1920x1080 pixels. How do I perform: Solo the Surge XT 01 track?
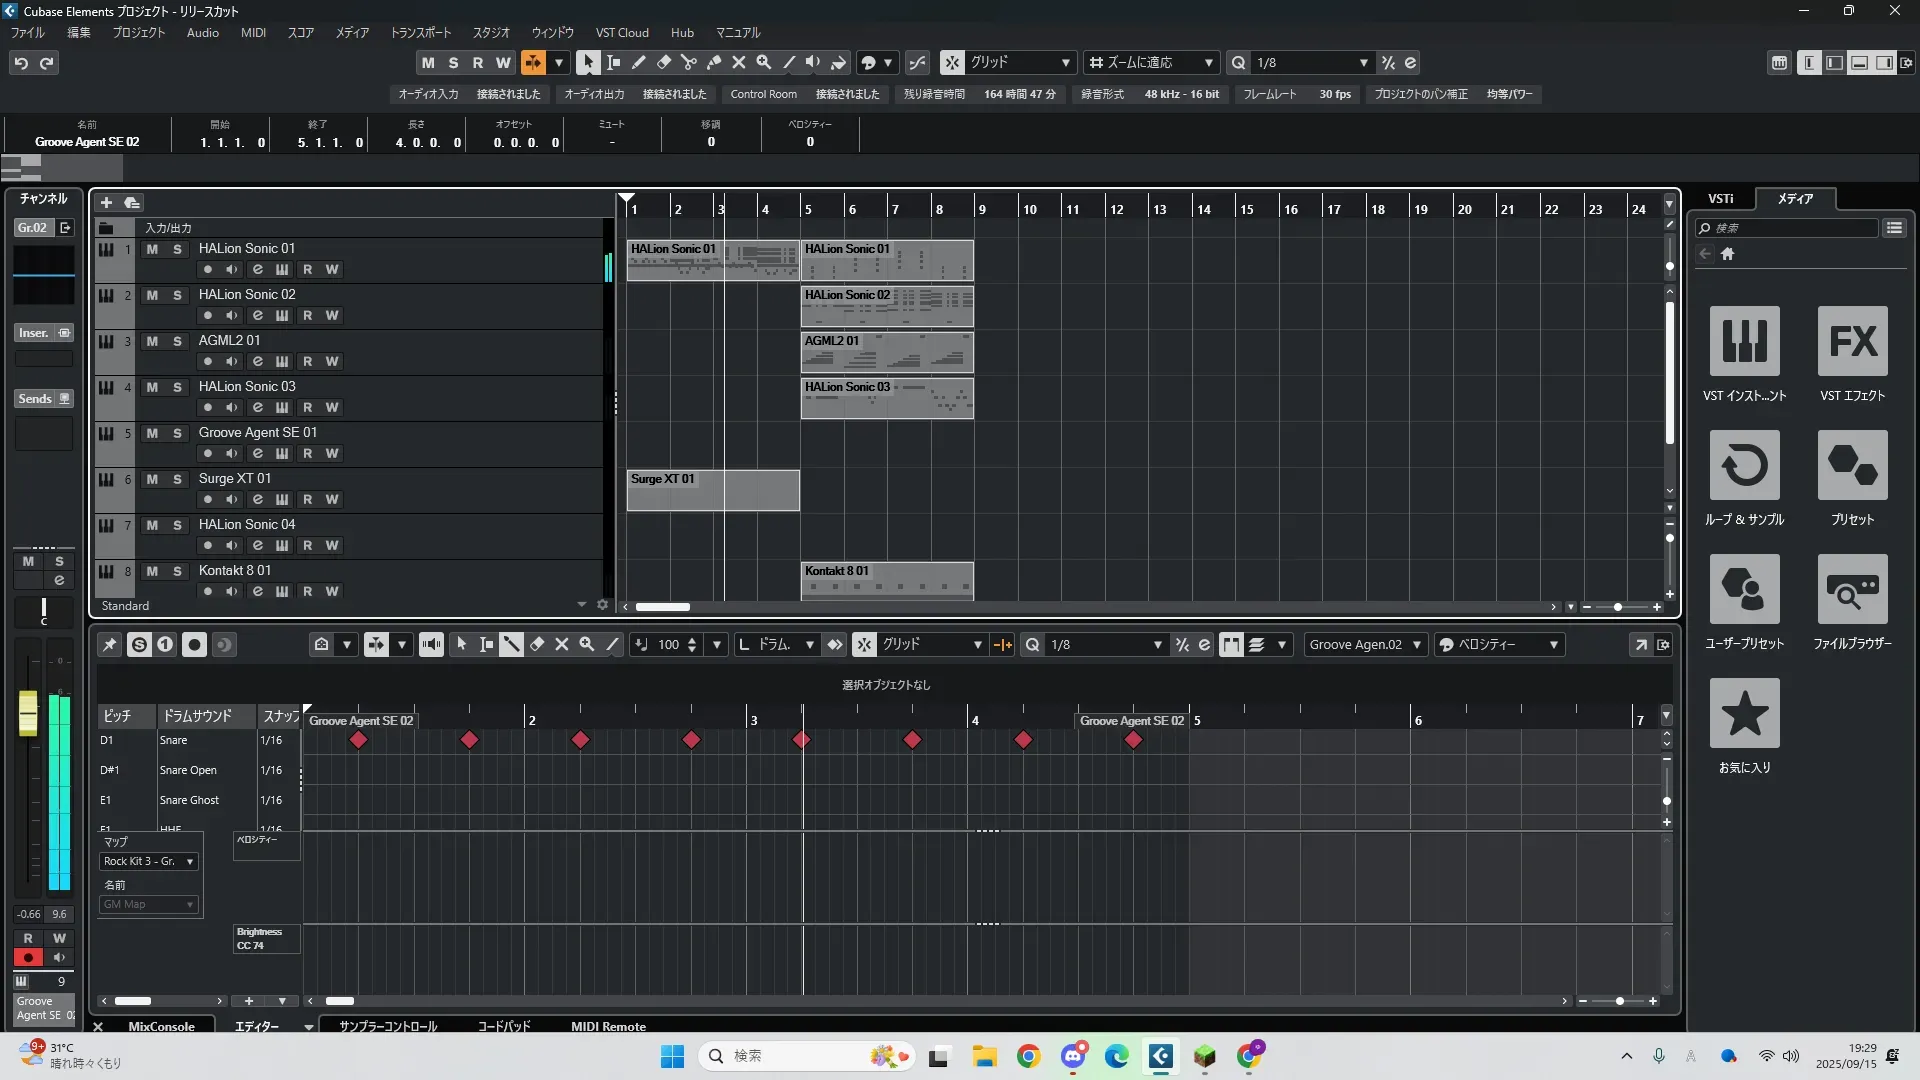pyautogui.click(x=177, y=479)
